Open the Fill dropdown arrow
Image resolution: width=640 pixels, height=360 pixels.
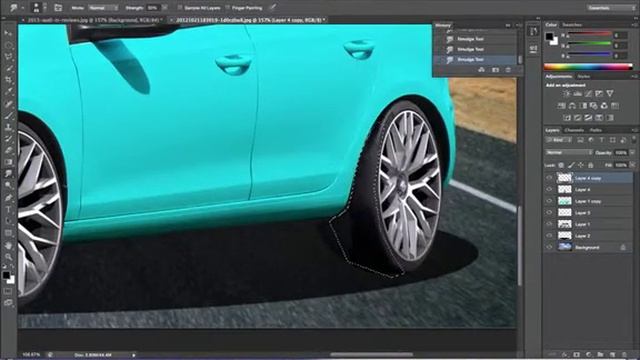tap(632, 165)
